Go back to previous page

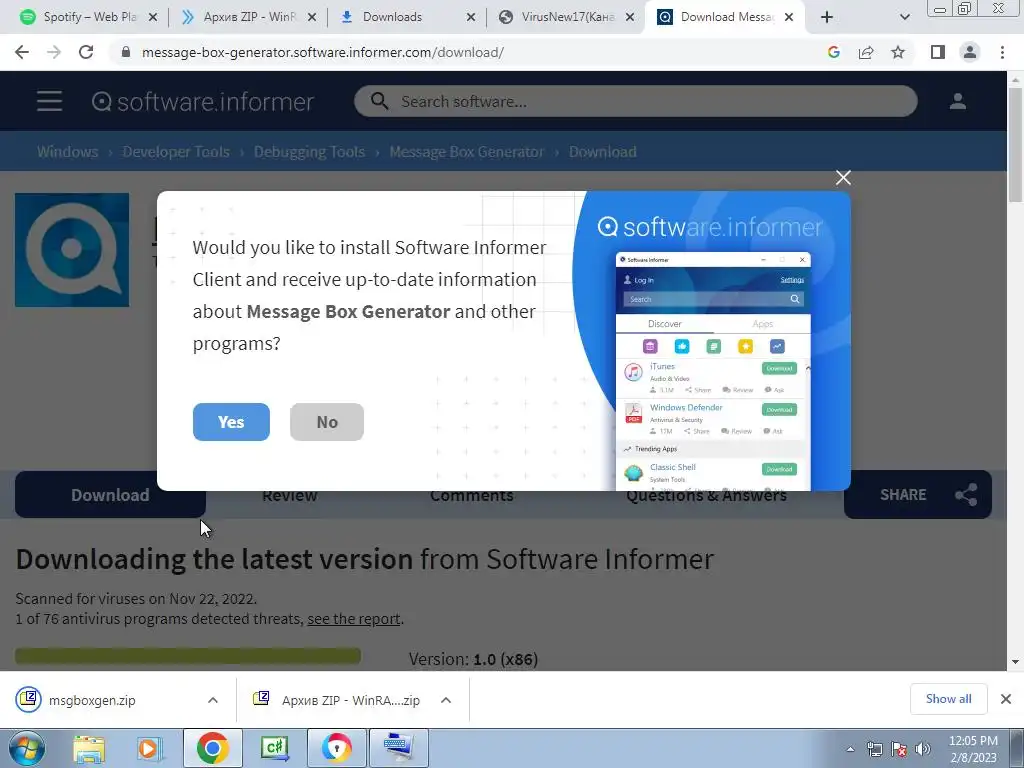click(22, 52)
